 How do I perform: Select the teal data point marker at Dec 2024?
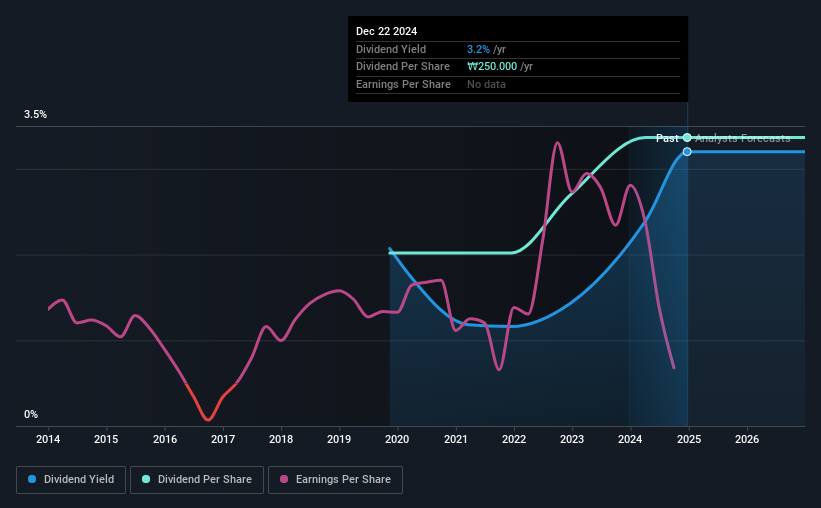click(687, 138)
